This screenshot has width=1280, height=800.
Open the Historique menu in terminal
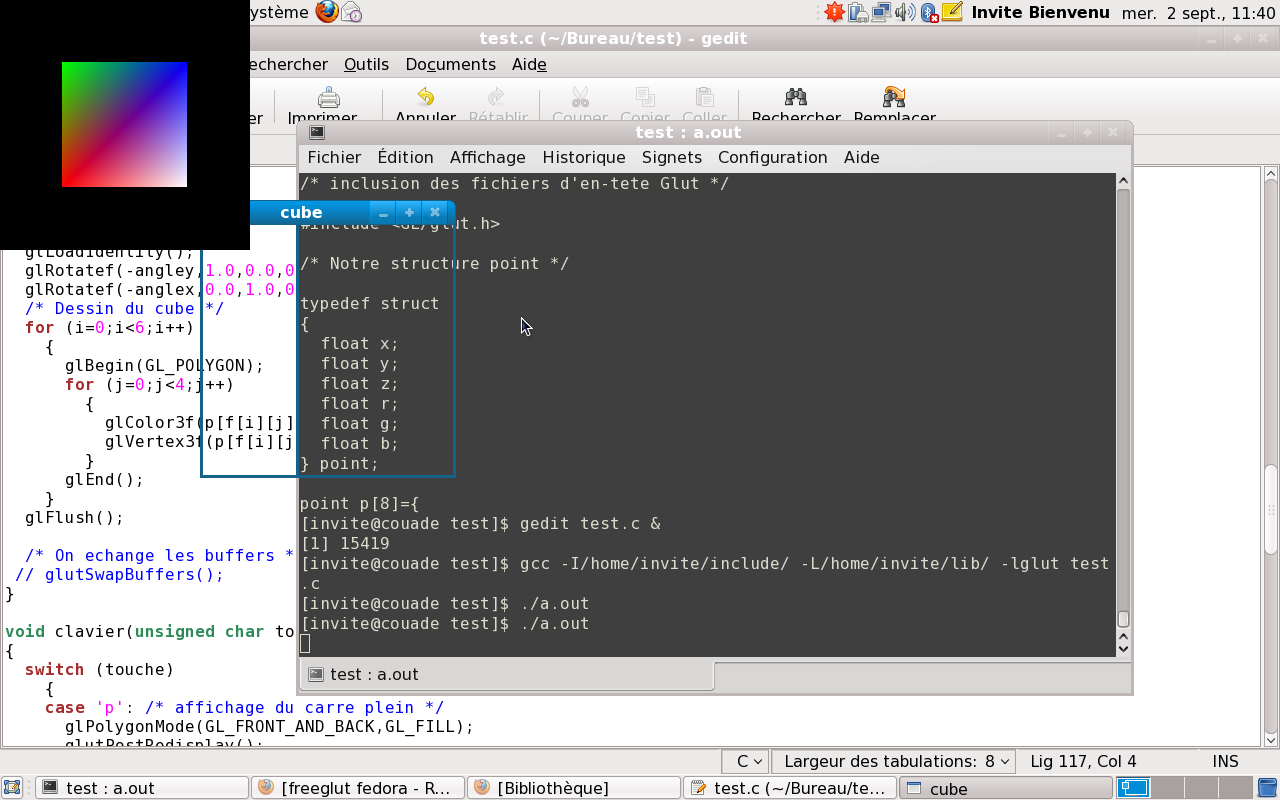tap(583, 157)
